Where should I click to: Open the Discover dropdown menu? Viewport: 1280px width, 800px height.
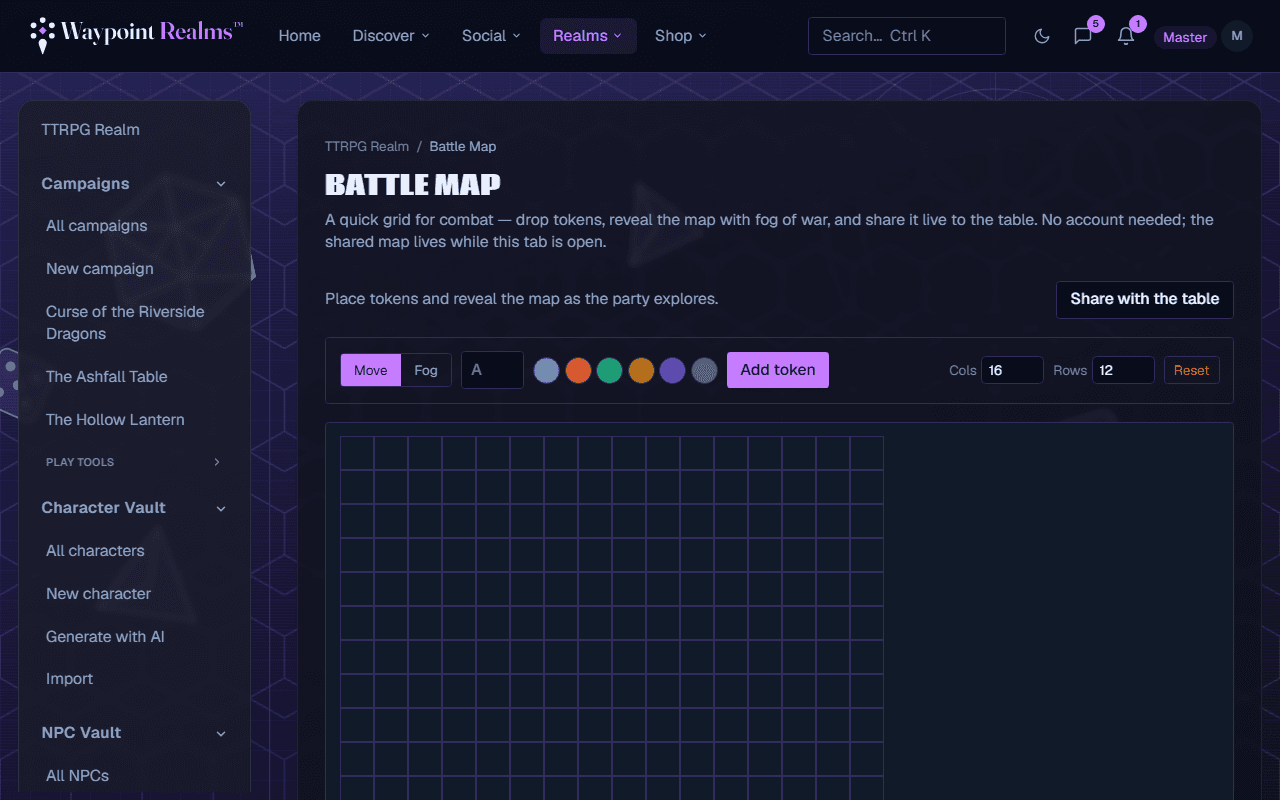coord(391,36)
